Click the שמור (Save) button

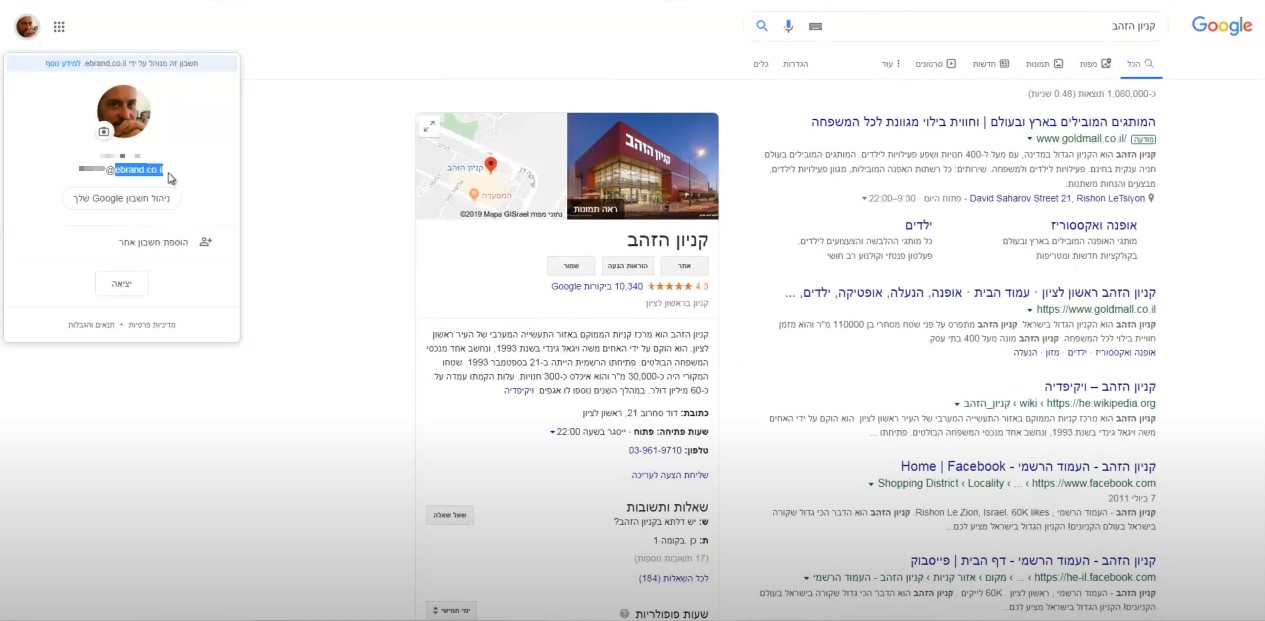(571, 266)
